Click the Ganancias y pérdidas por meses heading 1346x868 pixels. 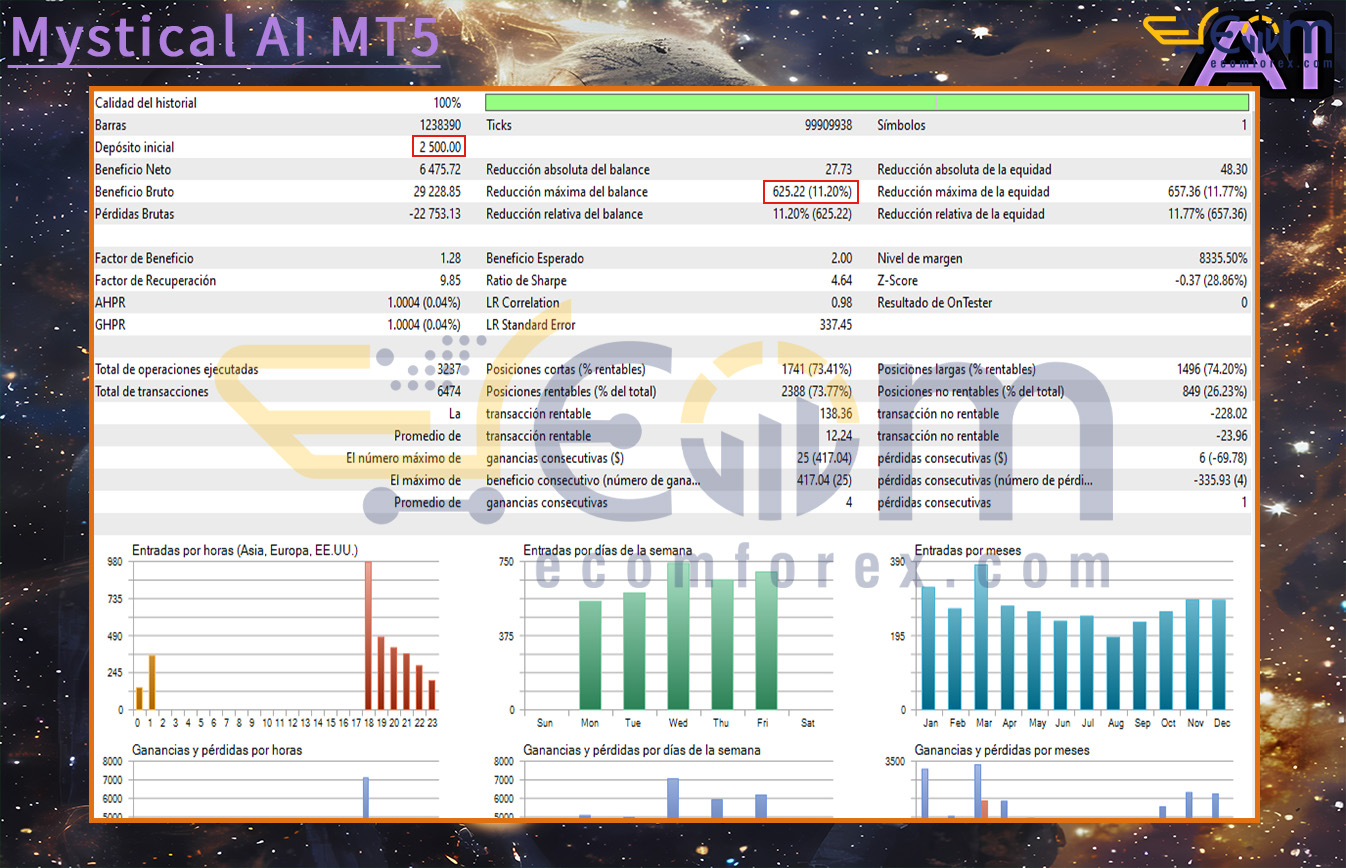click(1002, 750)
